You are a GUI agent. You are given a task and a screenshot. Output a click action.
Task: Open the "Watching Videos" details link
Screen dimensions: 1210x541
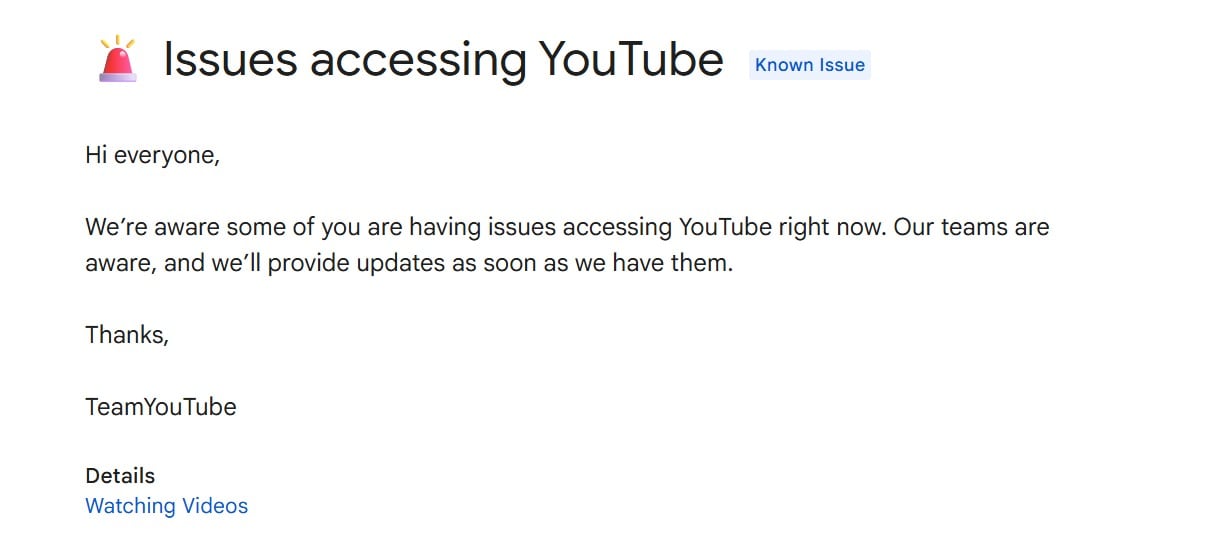[166, 506]
